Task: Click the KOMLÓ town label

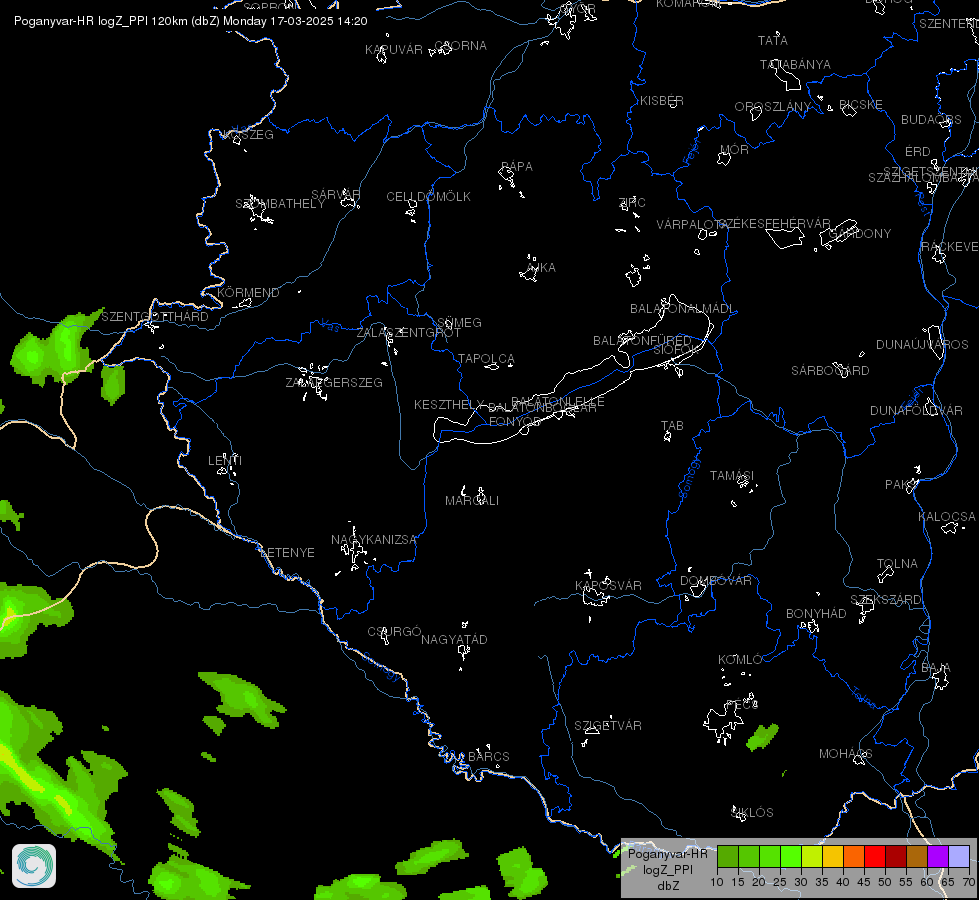Action: pos(740,660)
